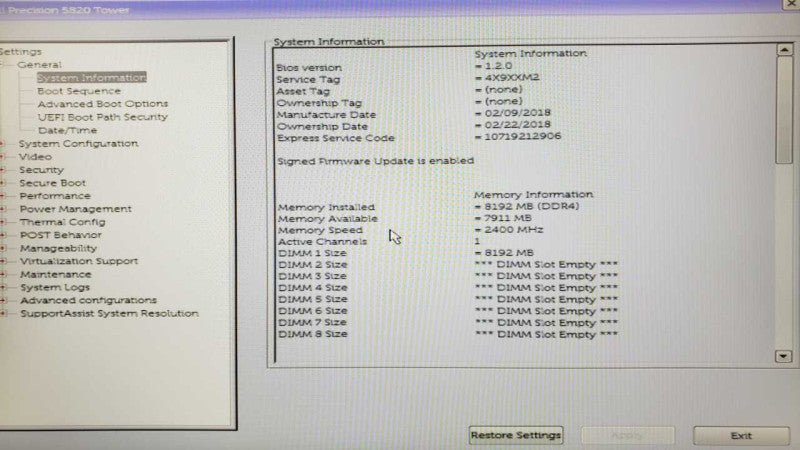Click the DIMM 1 Size label
Viewport: 800px width, 450px height.
312,253
